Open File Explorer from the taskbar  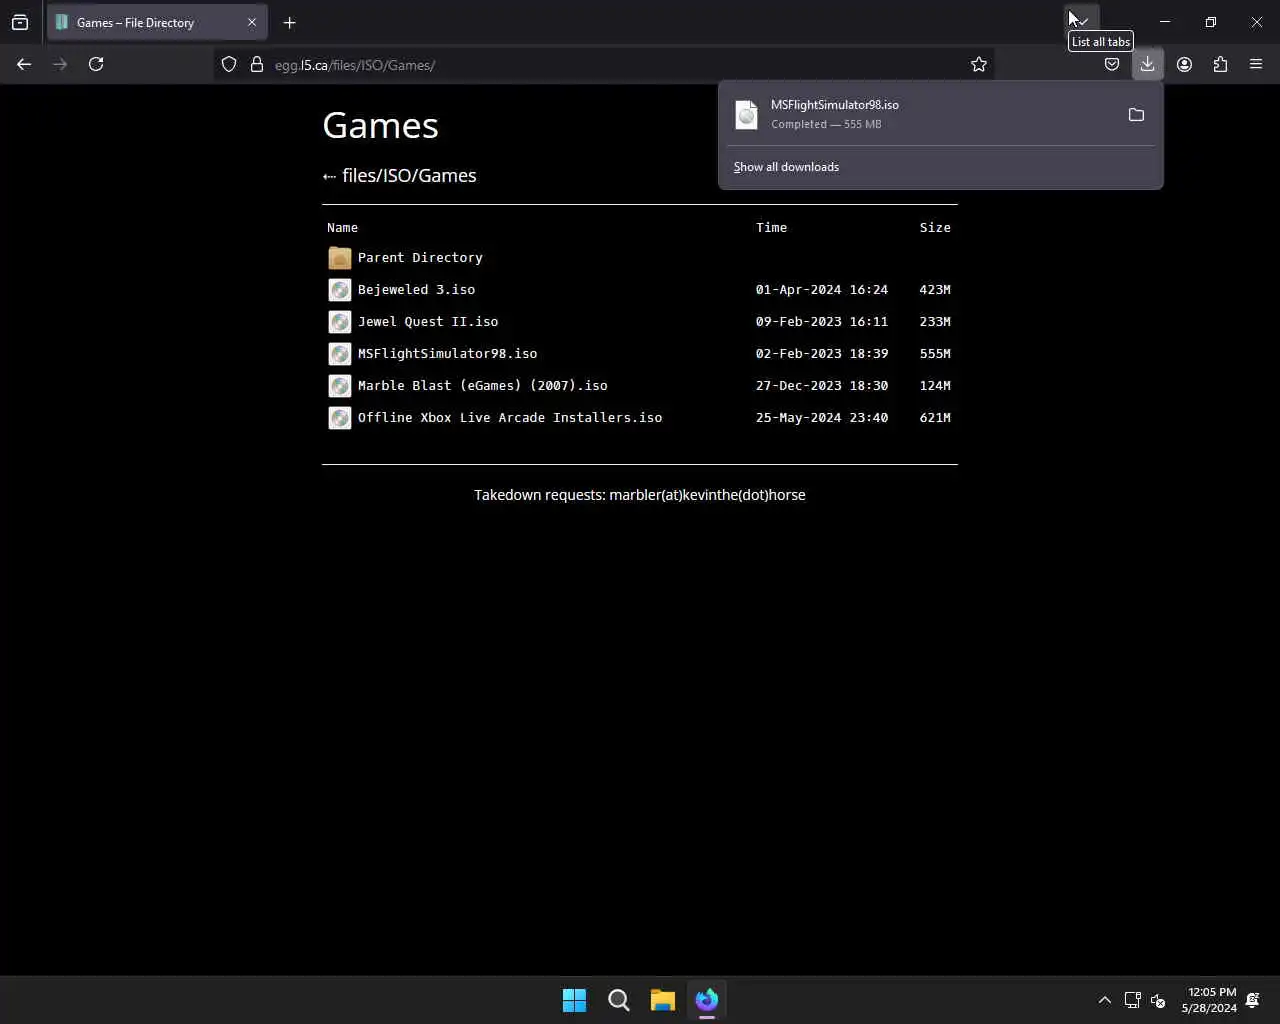click(663, 1000)
